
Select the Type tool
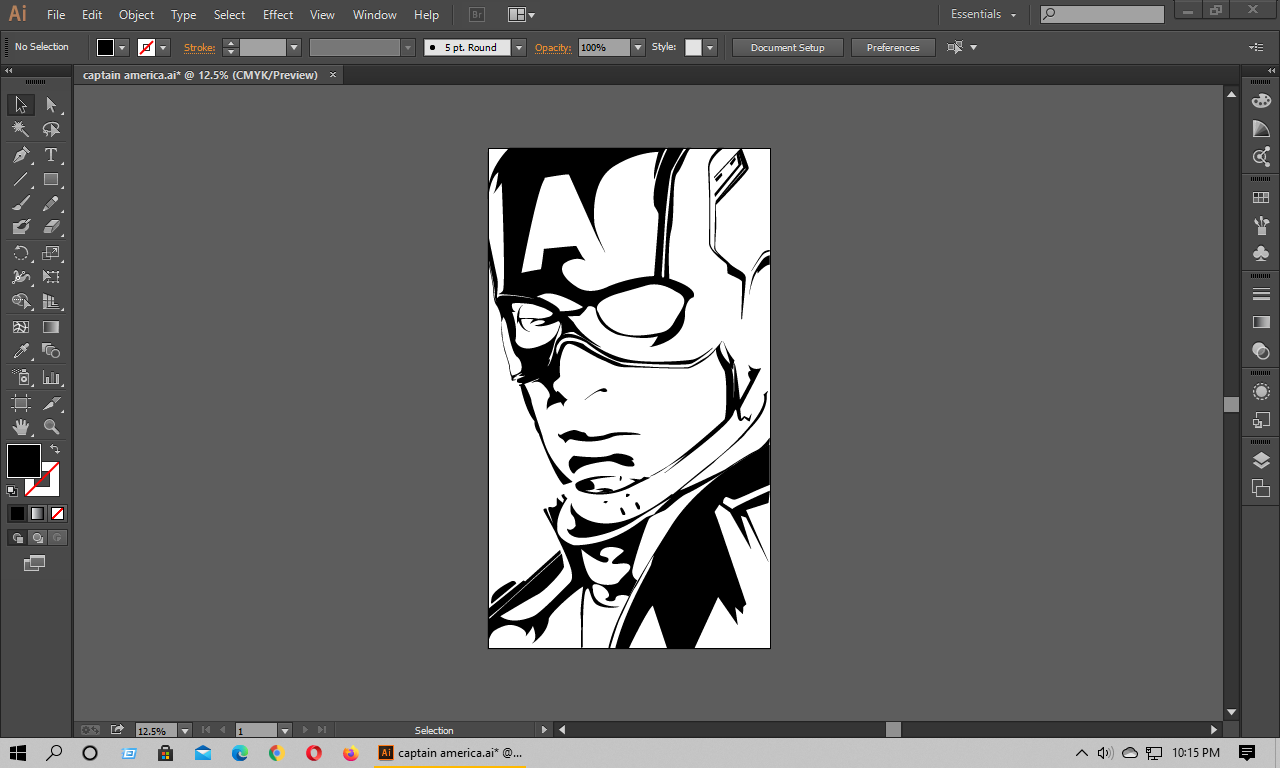point(51,155)
